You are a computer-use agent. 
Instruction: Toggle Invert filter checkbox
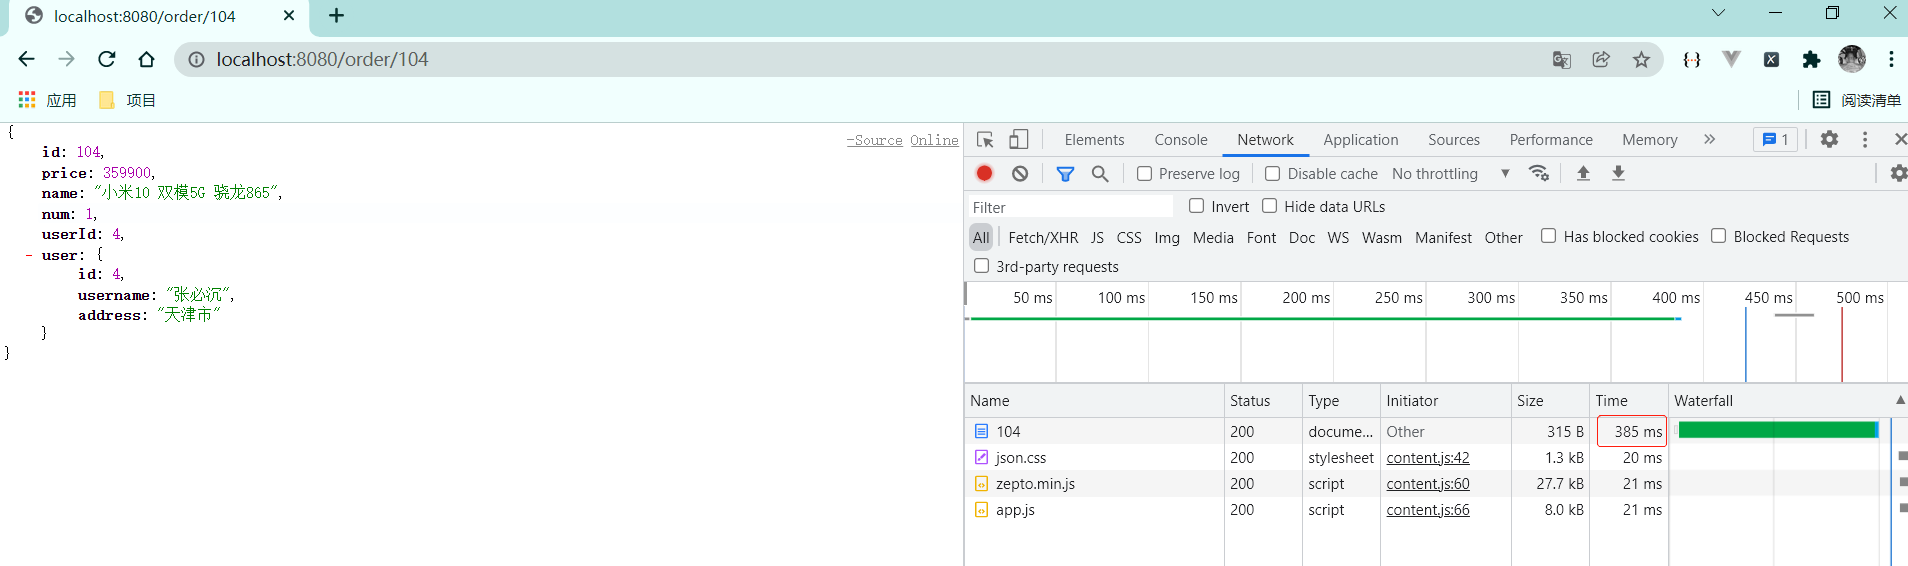(x=1196, y=205)
